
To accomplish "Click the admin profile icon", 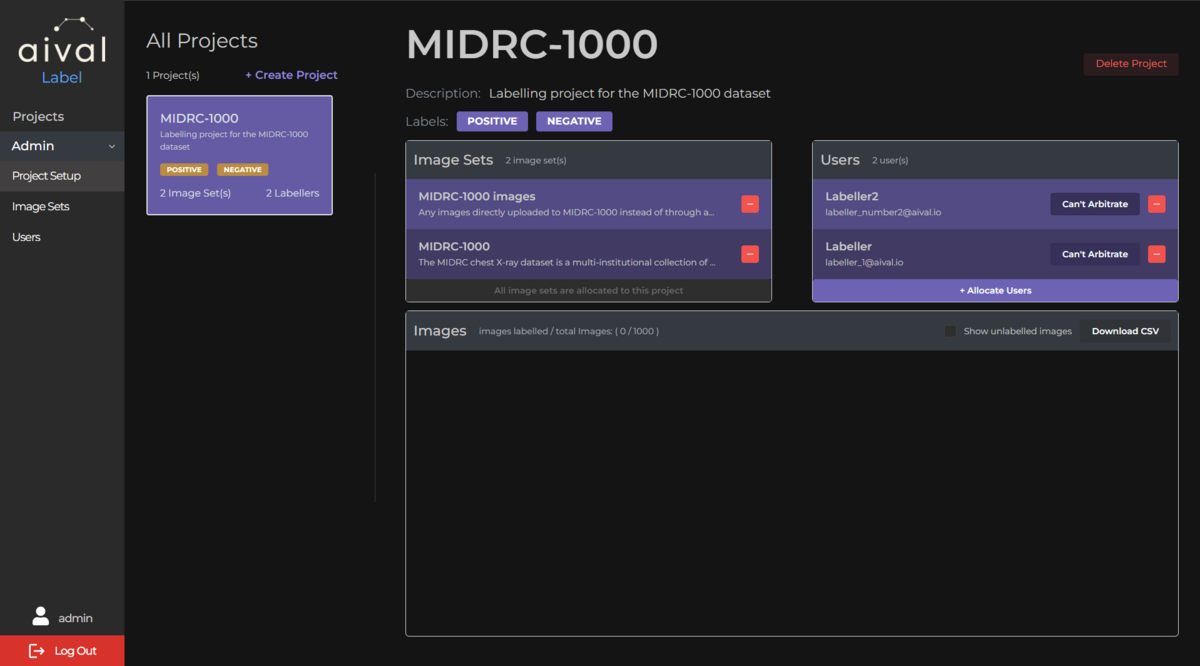I will 41,616.
